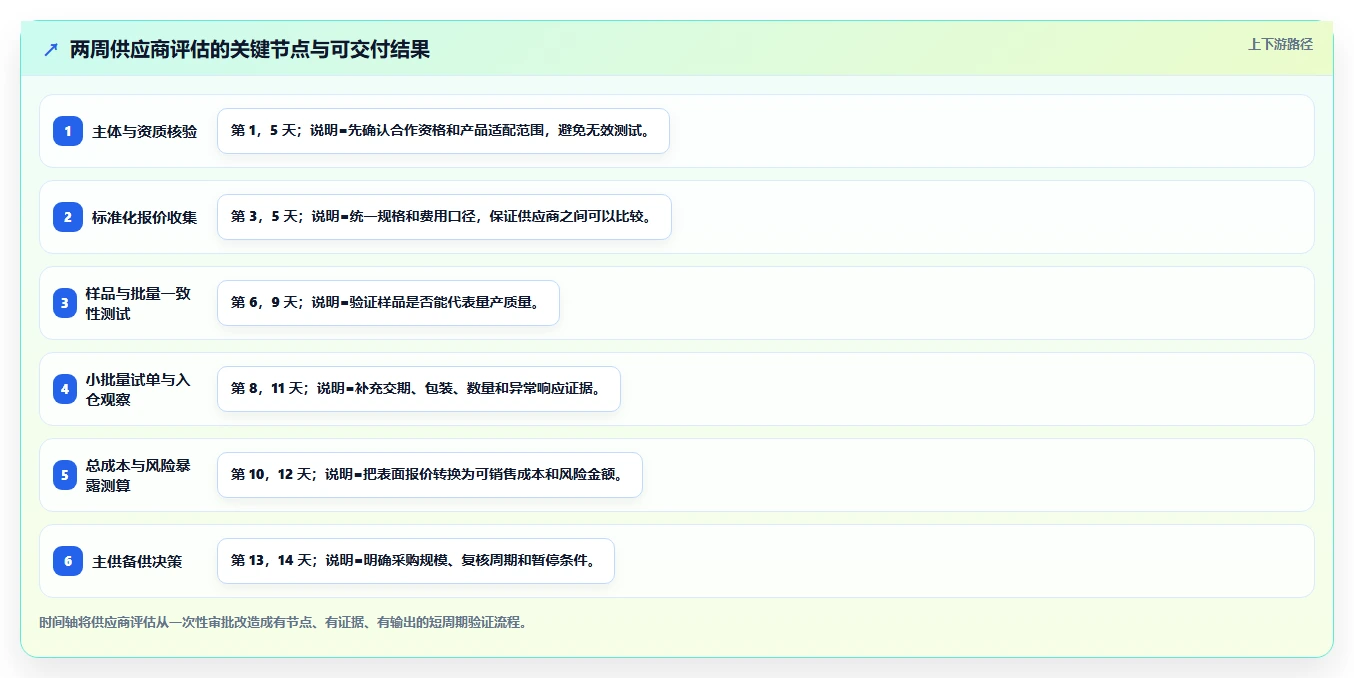Select the 小批量试单与入仓观察 step label
The image size is (1354, 678).
[138, 389]
